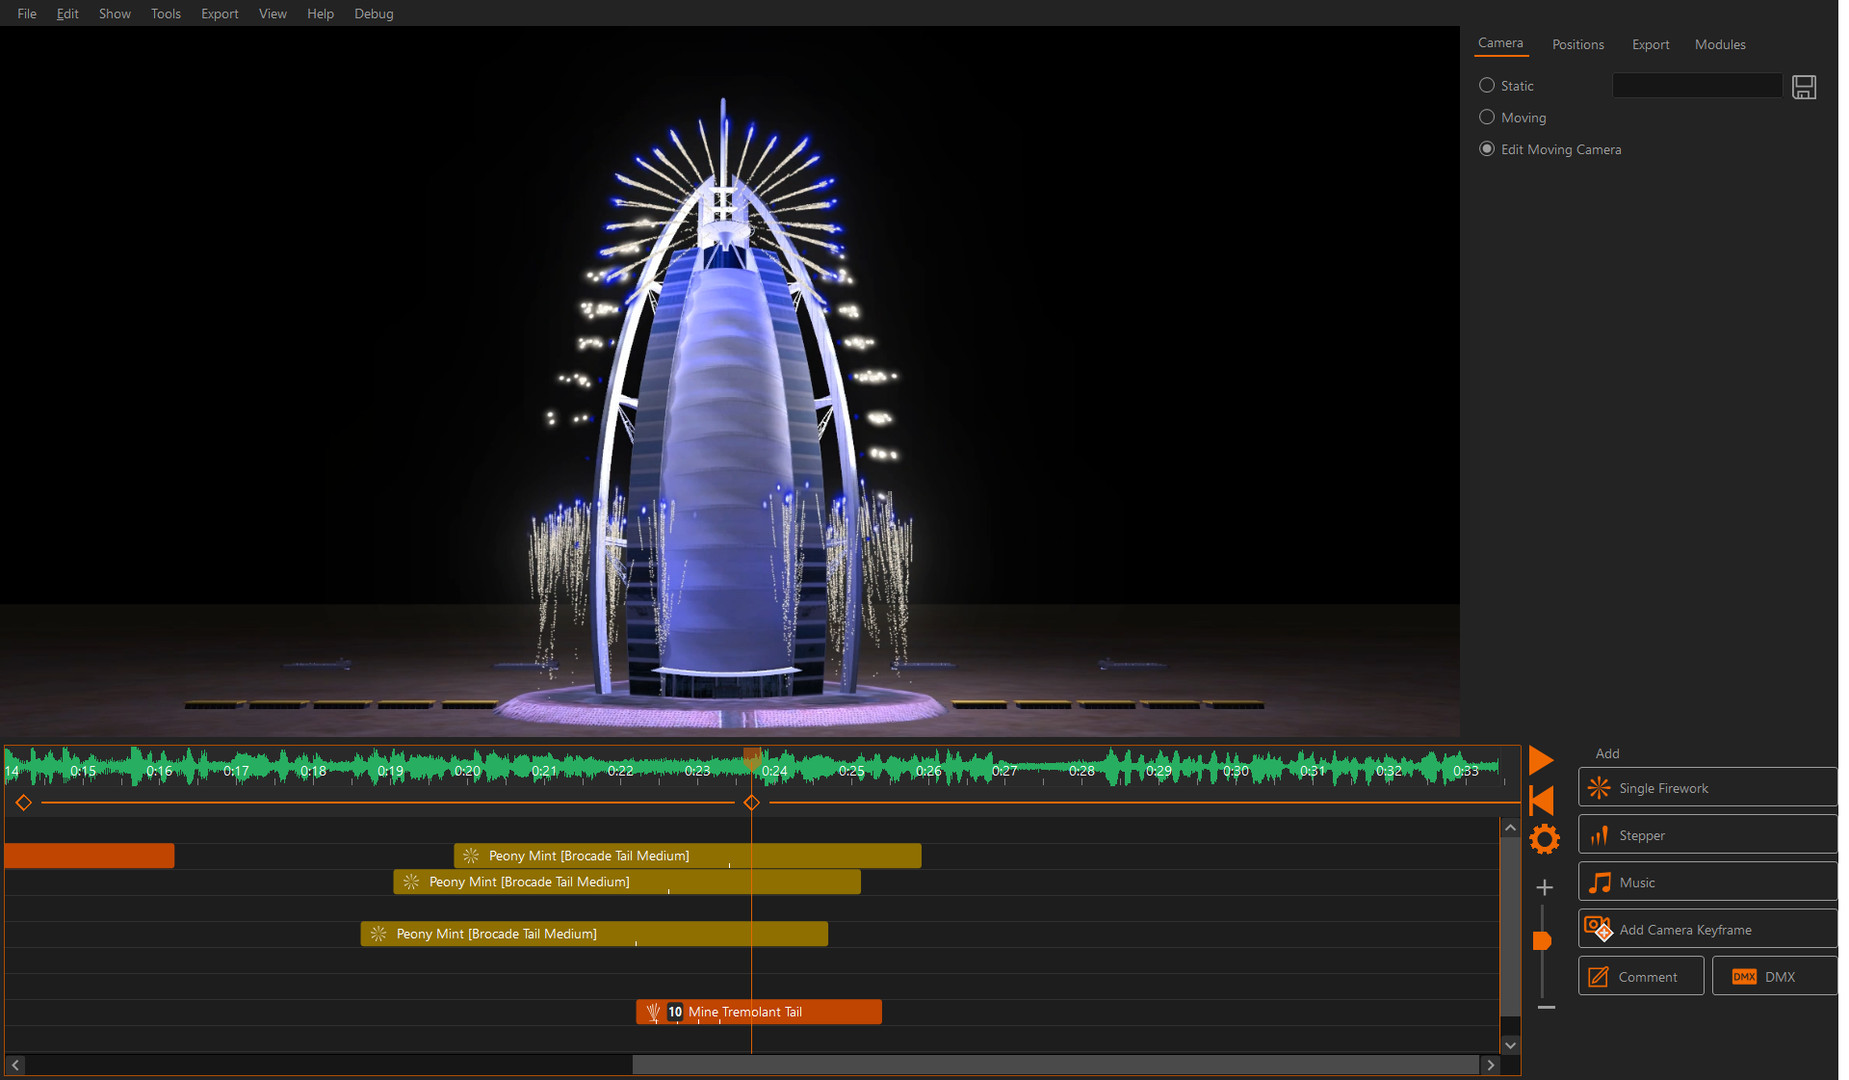Enable the Moving camera mode

(1487, 117)
